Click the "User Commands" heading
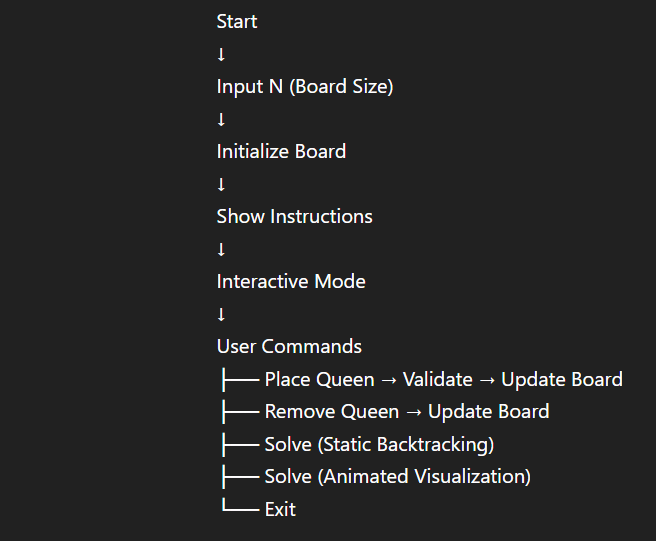The image size is (656, 541). tap(289, 346)
